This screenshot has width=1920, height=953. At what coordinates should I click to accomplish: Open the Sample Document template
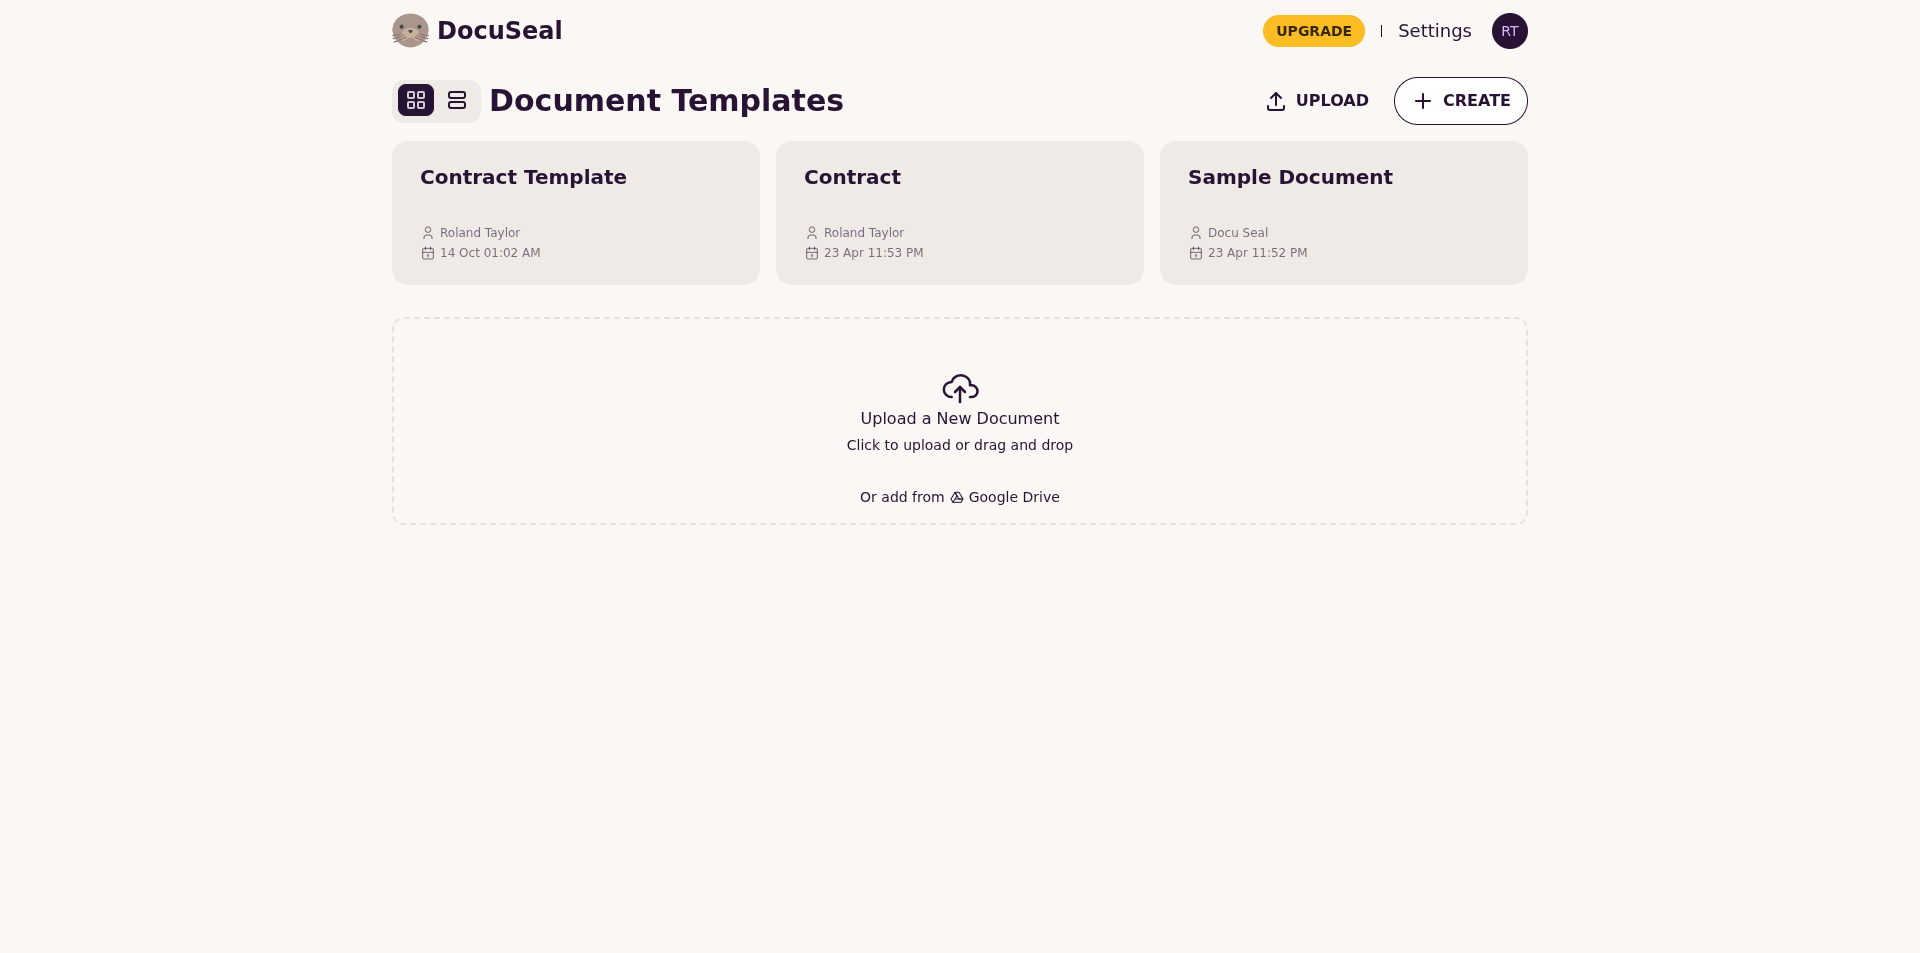click(x=1343, y=212)
